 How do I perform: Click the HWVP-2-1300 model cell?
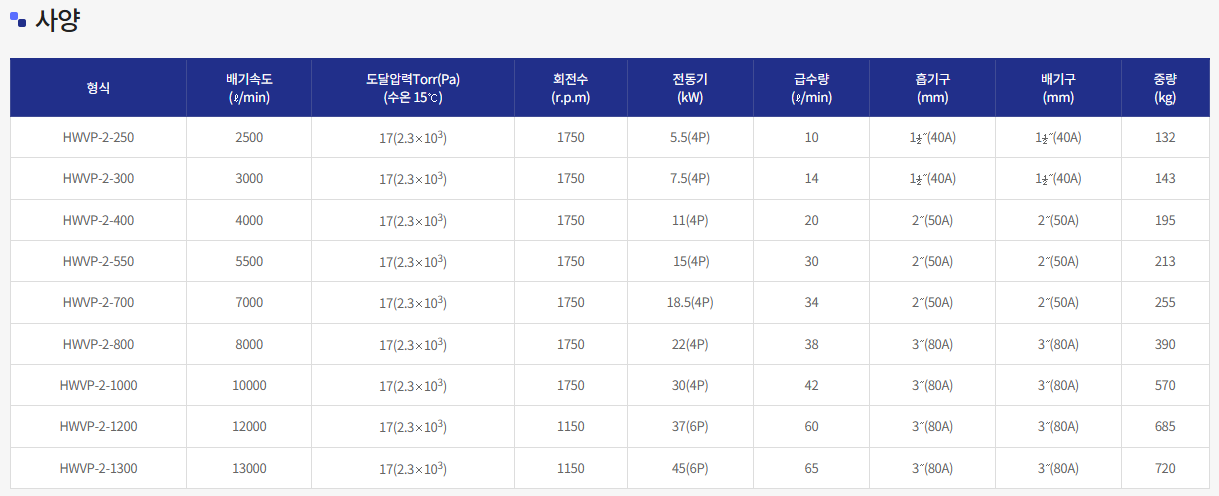click(98, 468)
